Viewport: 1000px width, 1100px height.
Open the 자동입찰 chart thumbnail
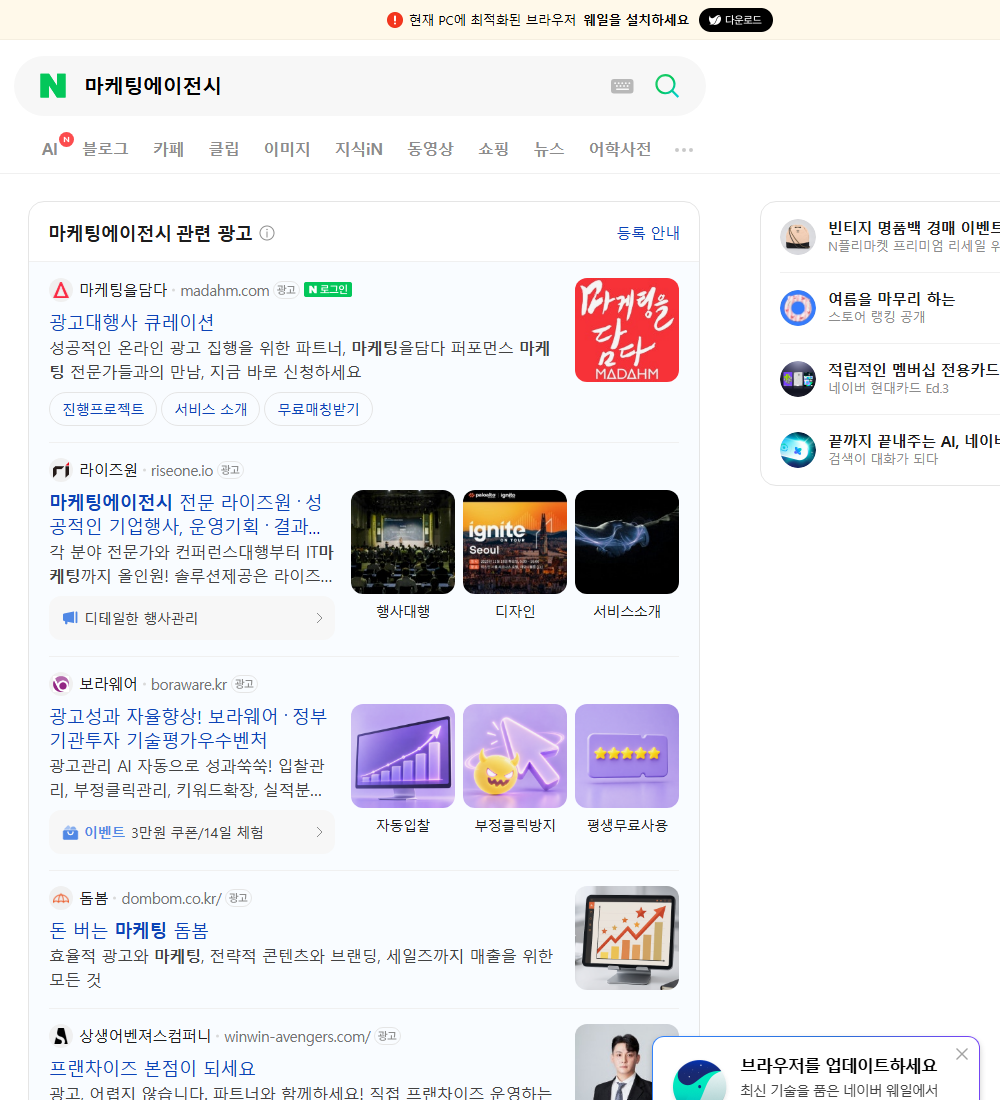pyautogui.click(x=403, y=756)
